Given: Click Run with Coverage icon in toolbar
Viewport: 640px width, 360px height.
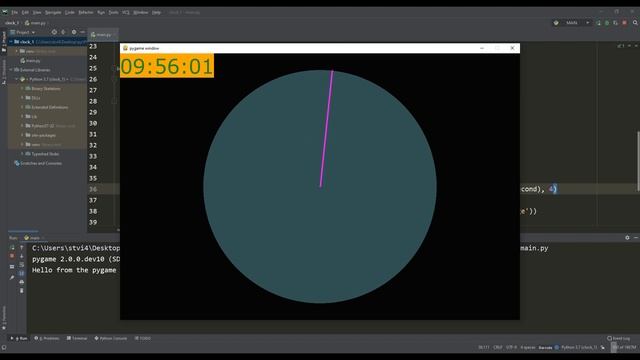Looking at the screenshot, I should tap(616, 23).
